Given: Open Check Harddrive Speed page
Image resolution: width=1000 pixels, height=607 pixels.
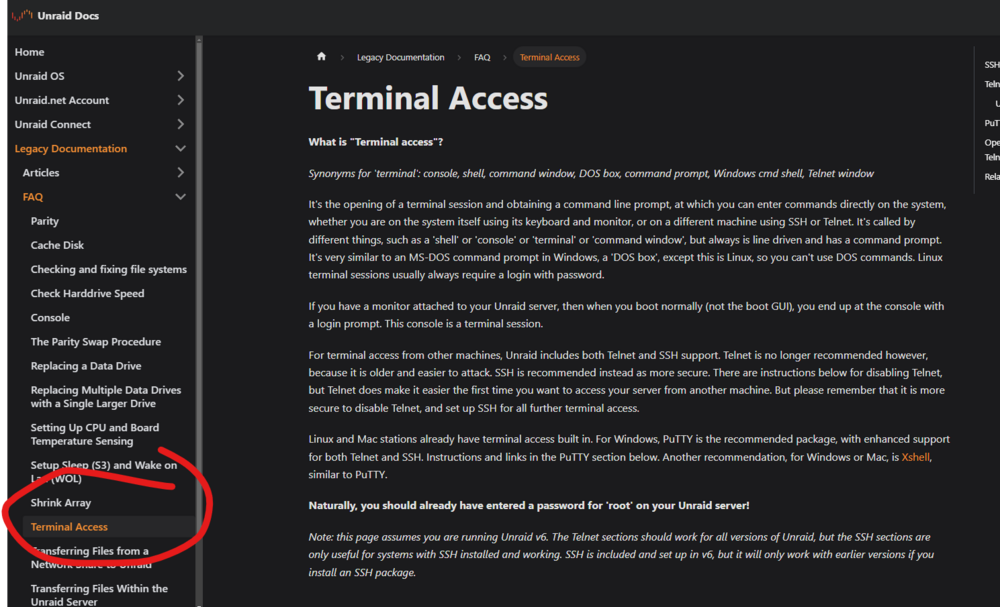Looking at the screenshot, I should (87, 293).
